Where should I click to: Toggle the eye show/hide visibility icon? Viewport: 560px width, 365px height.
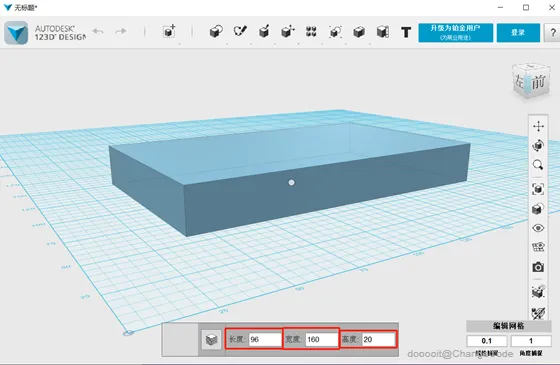(538, 228)
